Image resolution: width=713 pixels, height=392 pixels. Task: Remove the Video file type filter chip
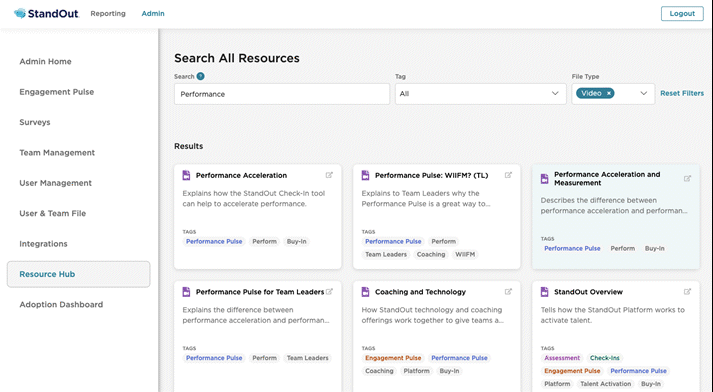click(x=609, y=93)
